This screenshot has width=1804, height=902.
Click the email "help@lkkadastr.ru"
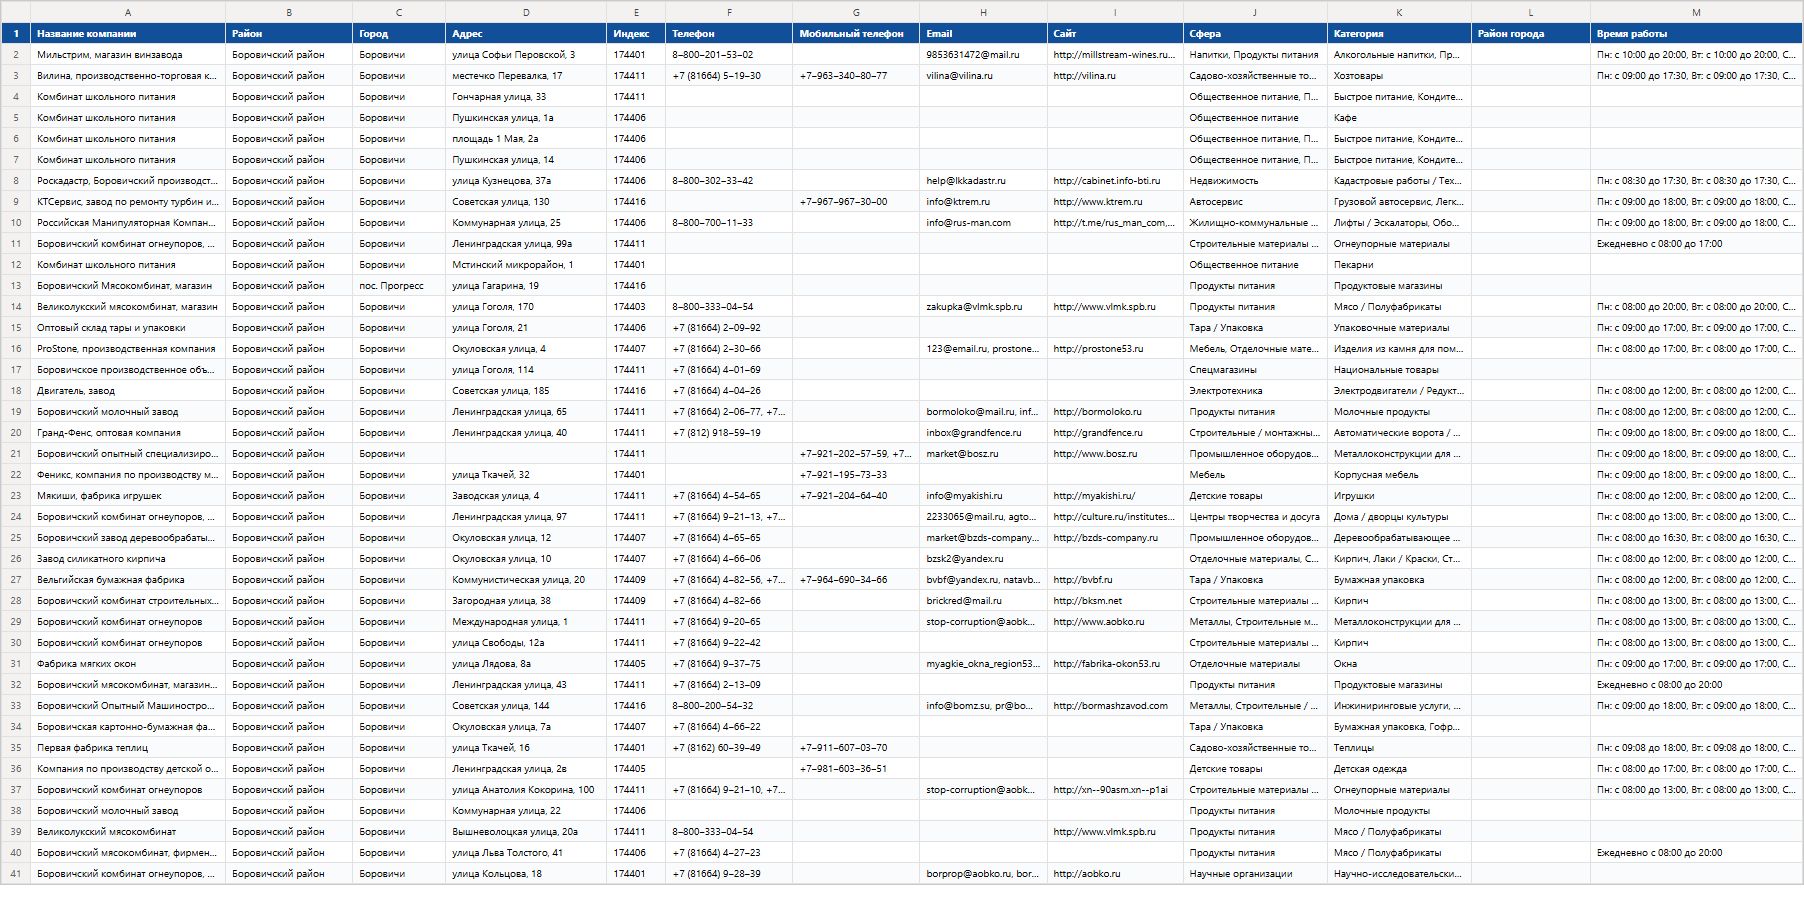[983, 181]
